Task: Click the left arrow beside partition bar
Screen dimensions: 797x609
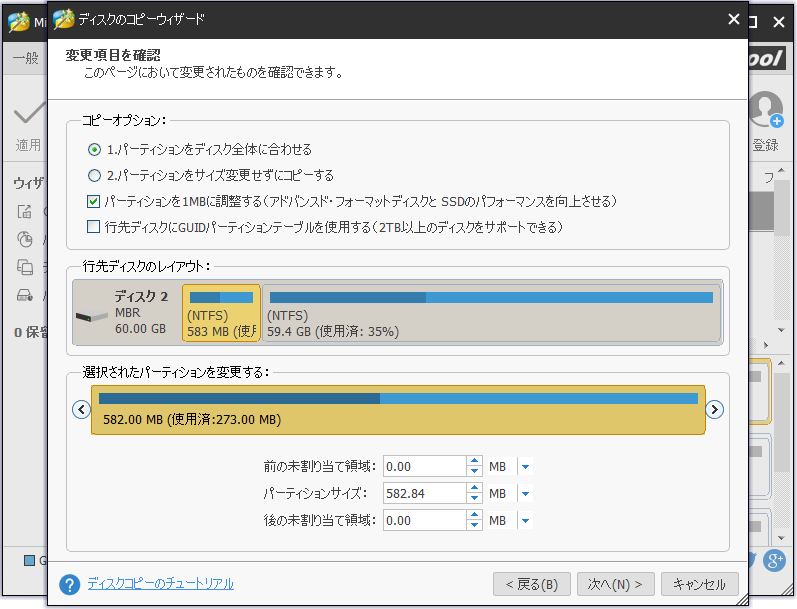Action: (82, 409)
